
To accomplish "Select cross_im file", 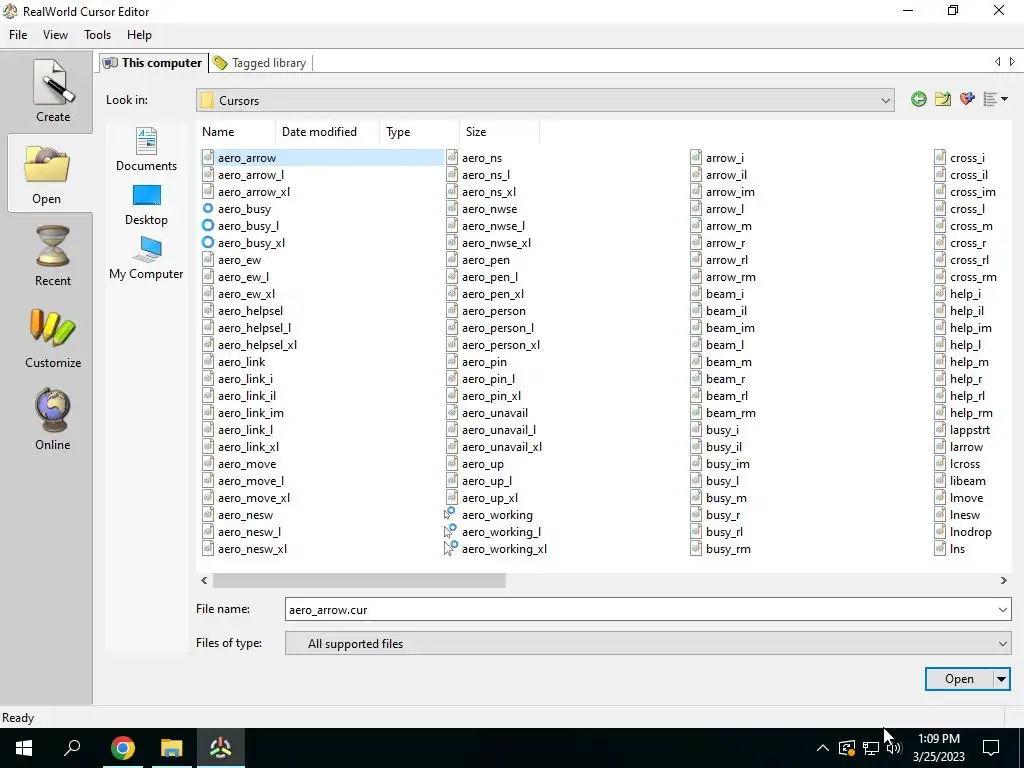I will (x=965, y=191).
